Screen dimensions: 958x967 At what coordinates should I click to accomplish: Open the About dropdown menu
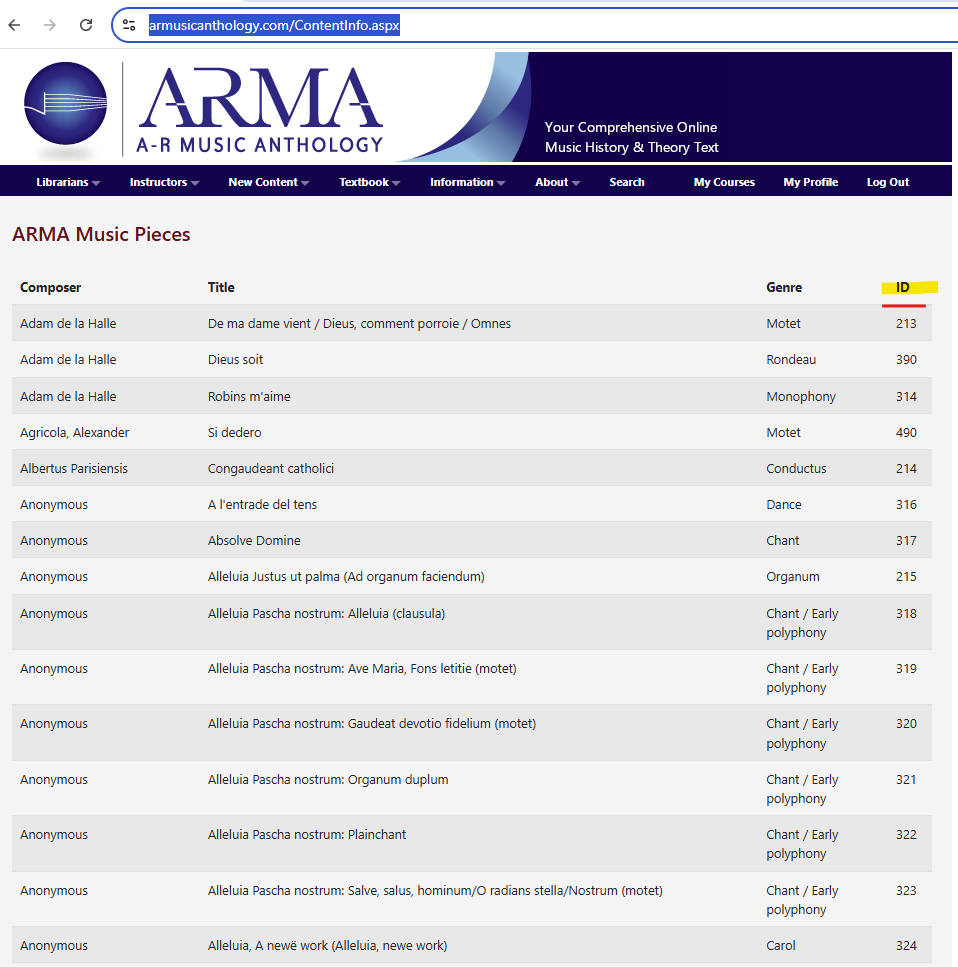point(557,182)
